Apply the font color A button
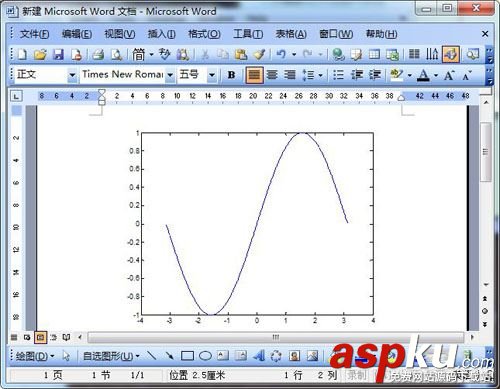500x389 pixels. pyautogui.click(x=424, y=75)
